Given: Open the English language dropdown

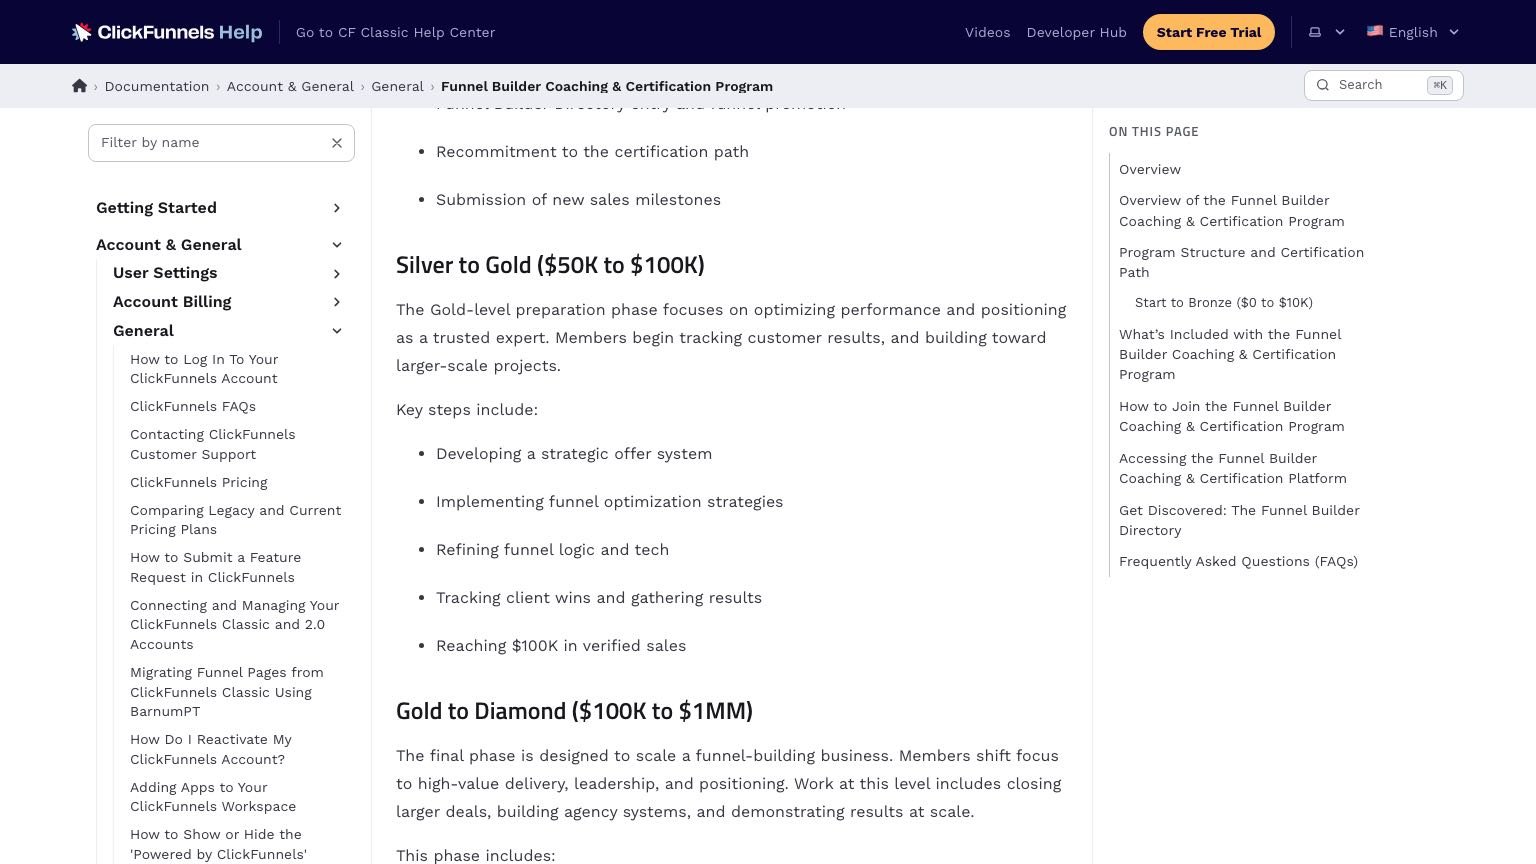Looking at the screenshot, I should 1414,32.
